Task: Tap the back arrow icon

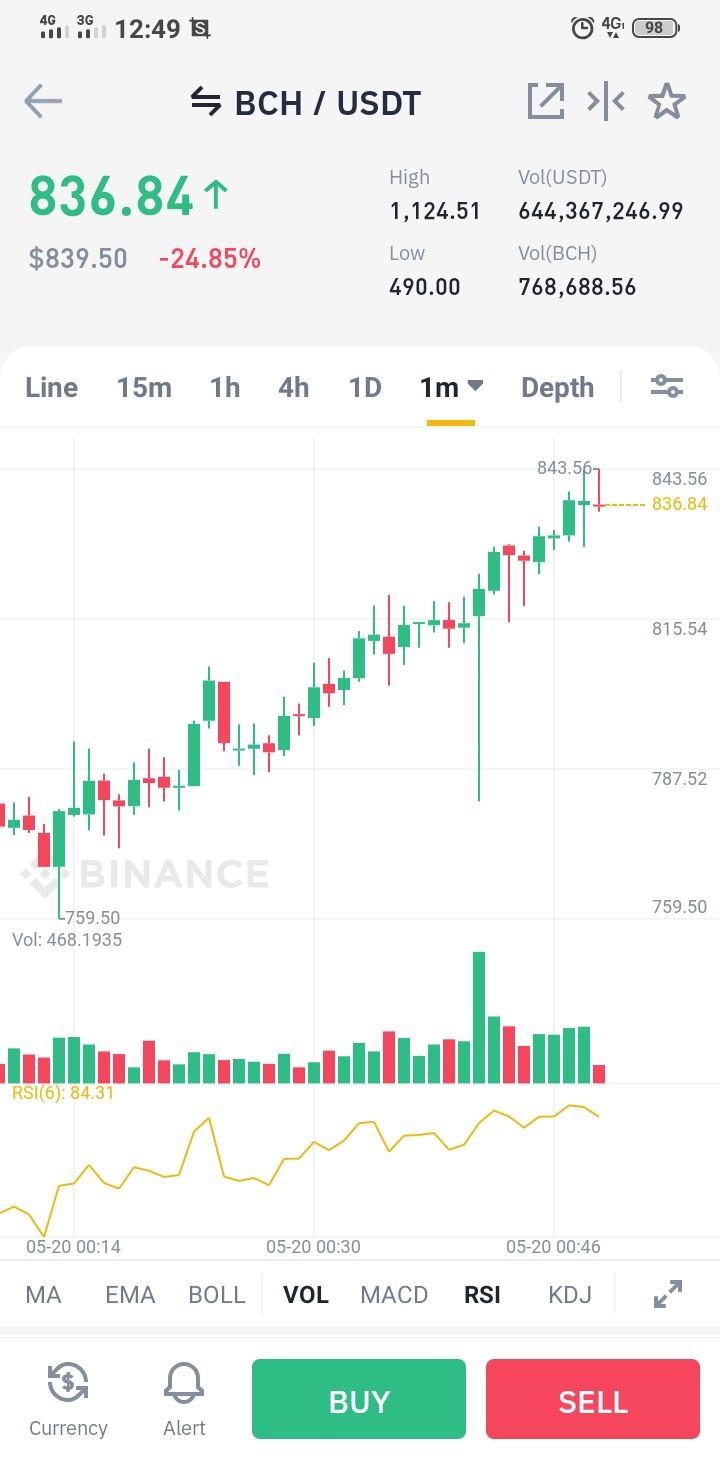Action: [x=43, y=101]
